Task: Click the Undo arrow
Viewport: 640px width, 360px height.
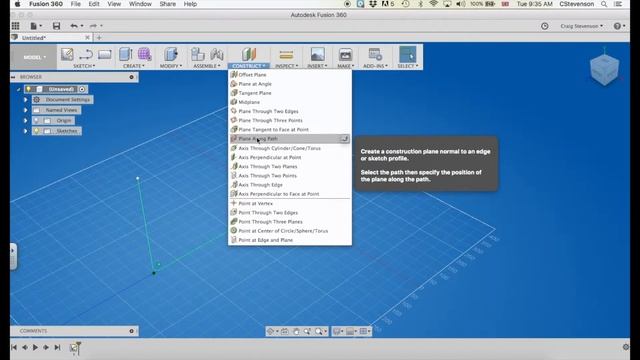Action: (74, 26)
